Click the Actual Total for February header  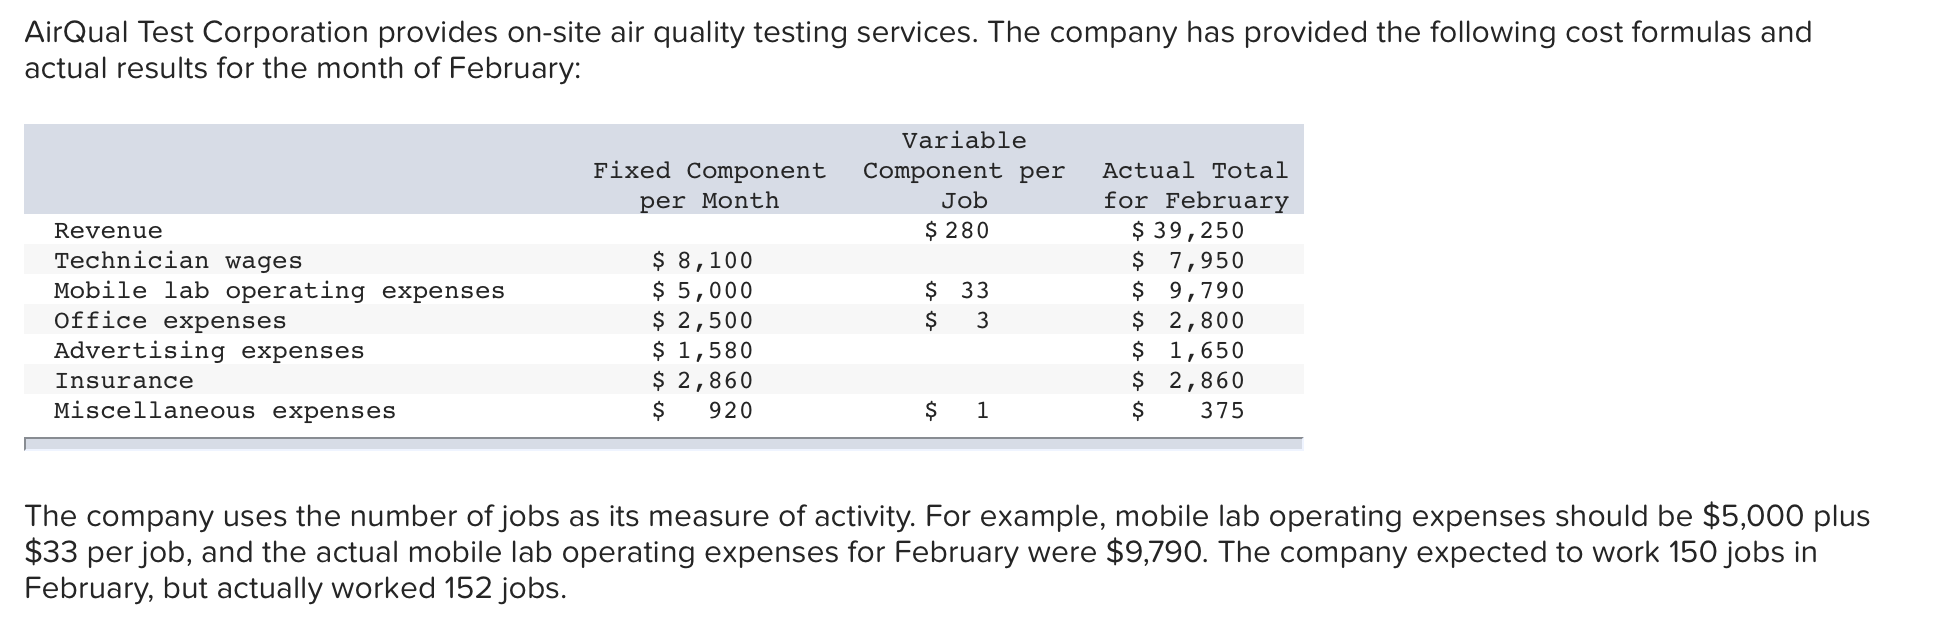click(x=1195, y=185)
